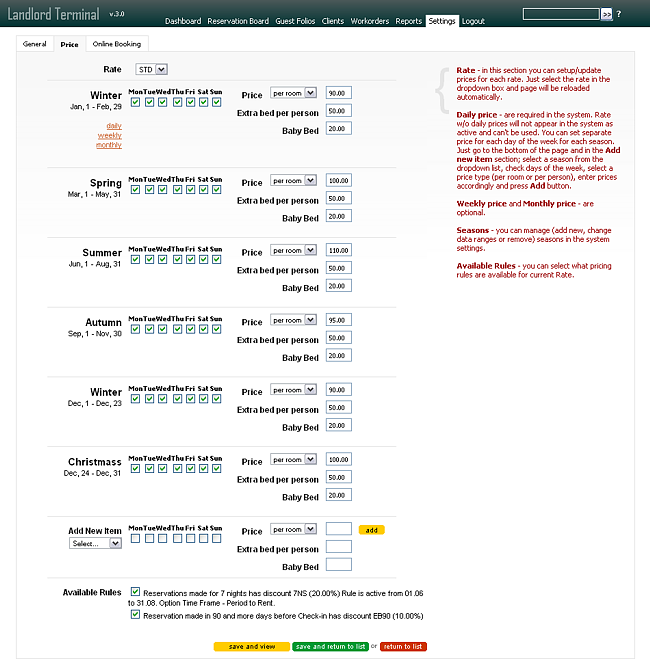Image resolution: width=650 pixels, height=668 pixels.
Task: Open Reservation Board in navigation
Action: click(x=238, y=21)
